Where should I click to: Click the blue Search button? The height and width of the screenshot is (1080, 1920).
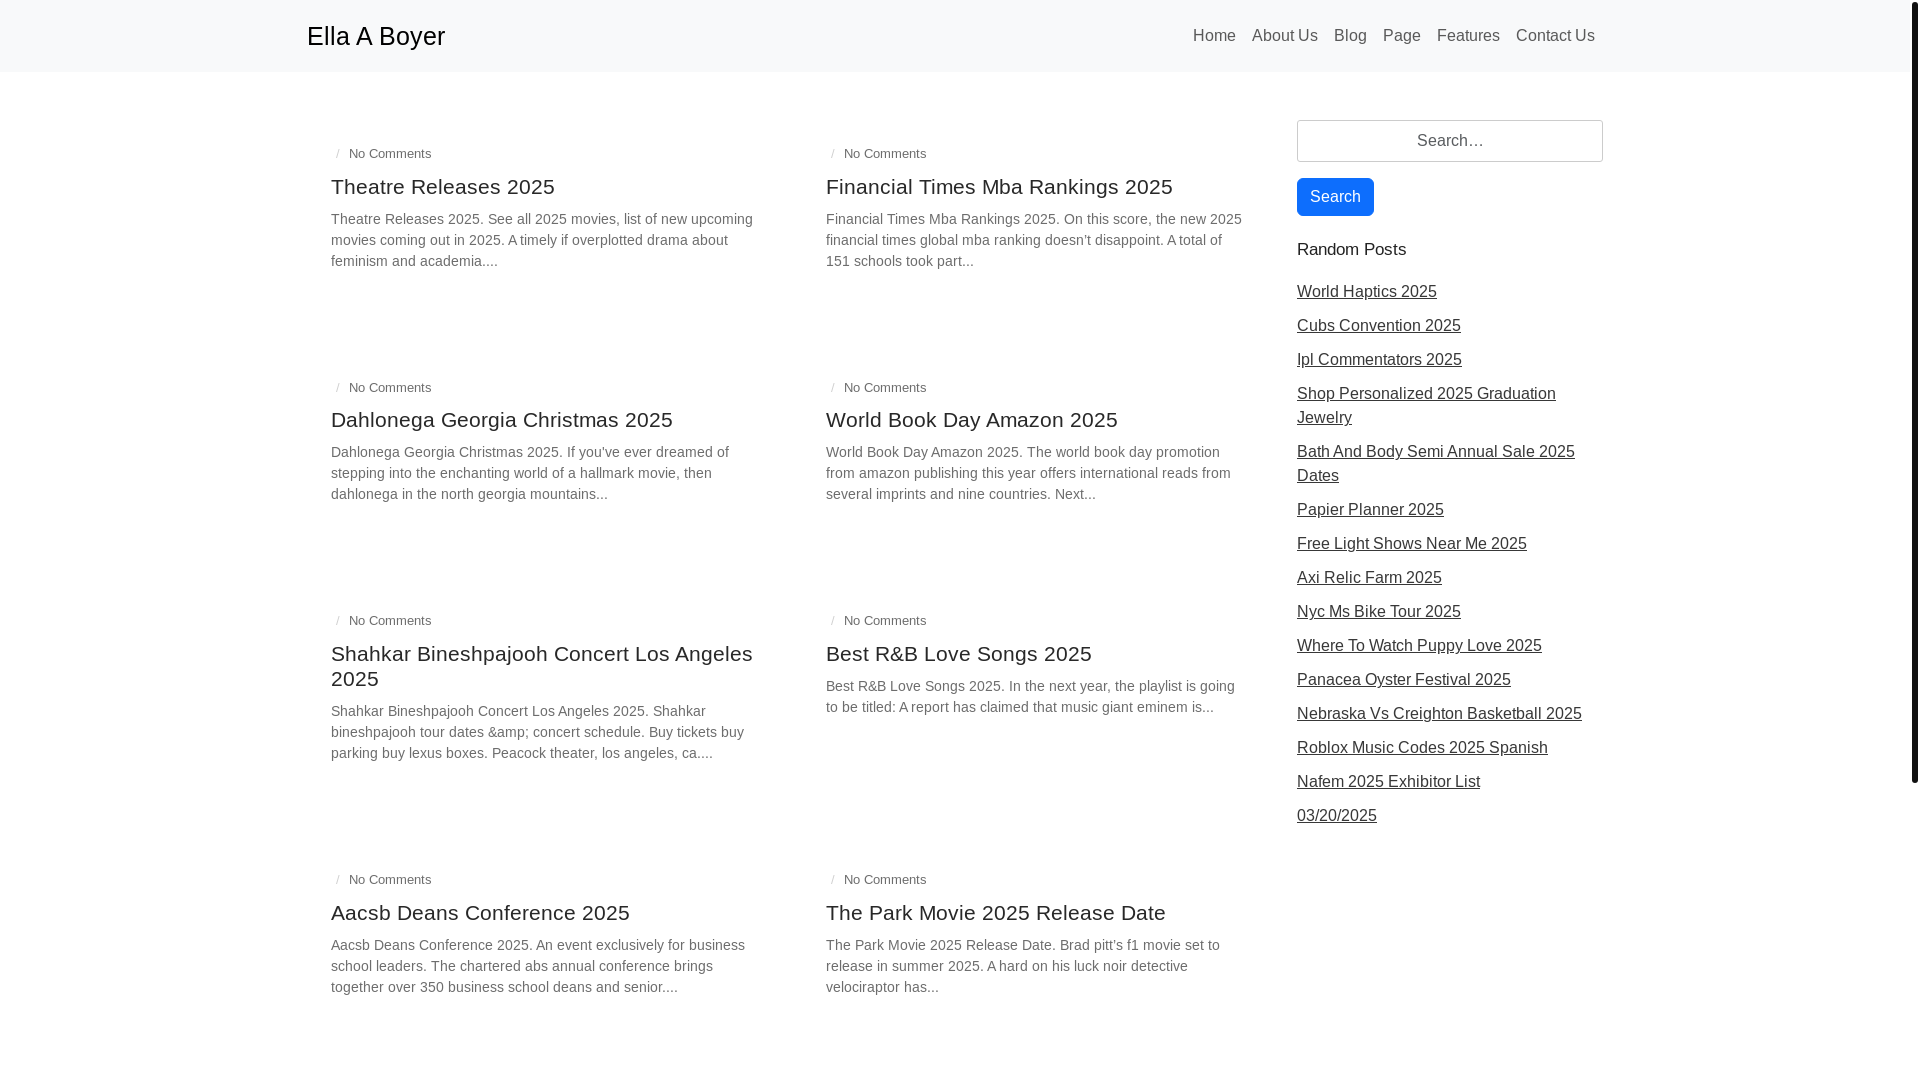coord(1335,197)
